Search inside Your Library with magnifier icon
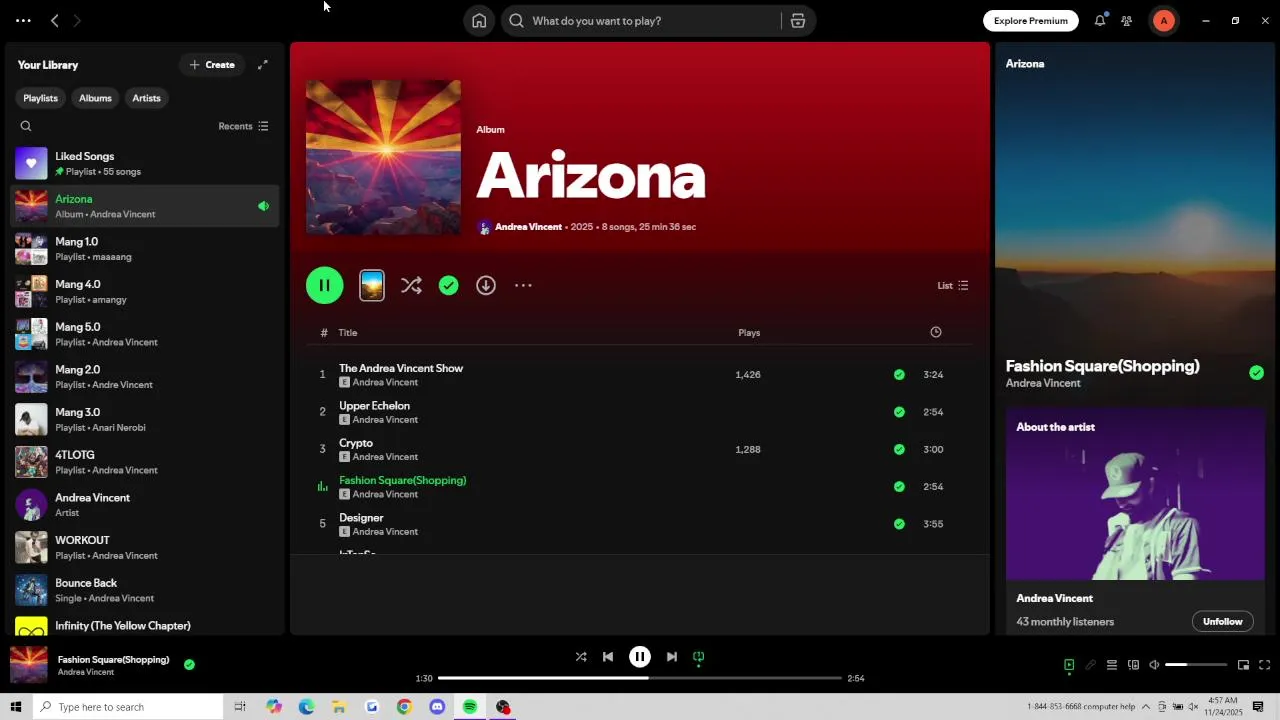Screen dimensions: 1280x720 pyautogui.click(x=26, y=126)
